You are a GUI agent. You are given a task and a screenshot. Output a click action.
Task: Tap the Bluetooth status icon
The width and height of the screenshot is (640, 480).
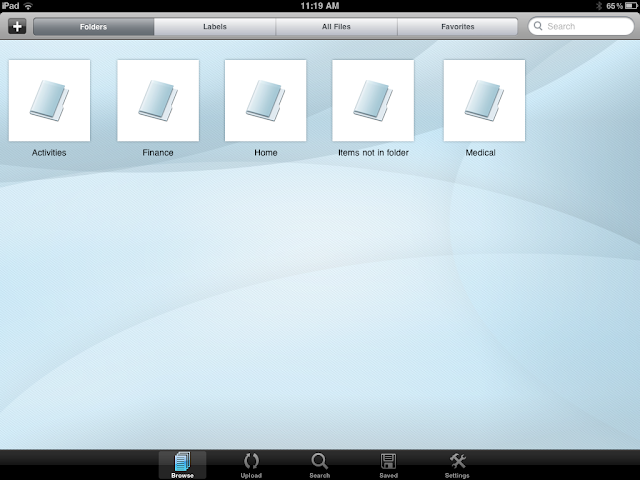[599, 6]
